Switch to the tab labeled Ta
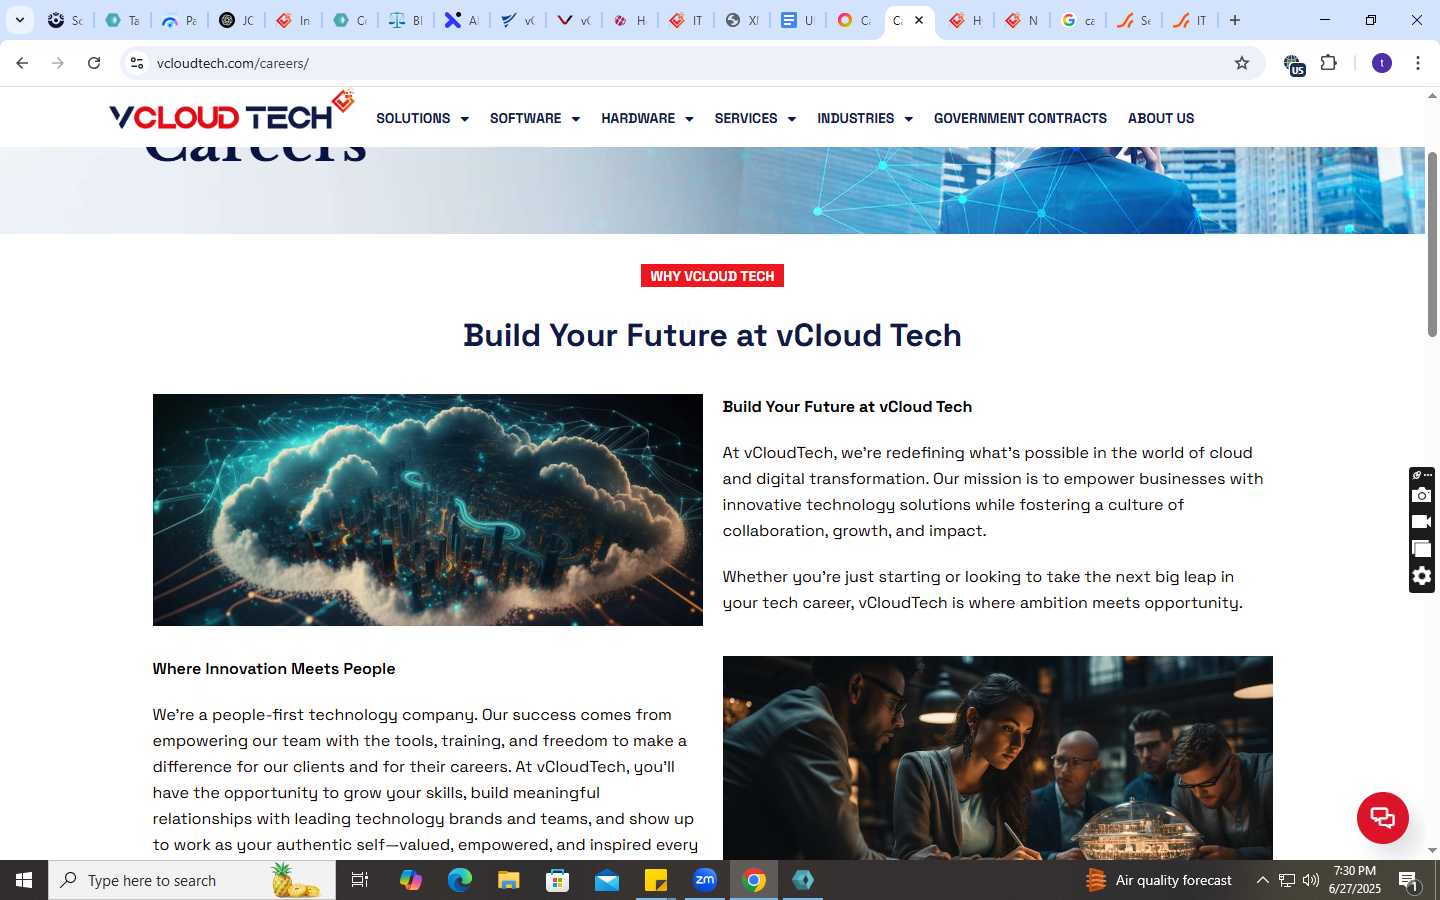The image size is (1440, 900). [122, 20]
